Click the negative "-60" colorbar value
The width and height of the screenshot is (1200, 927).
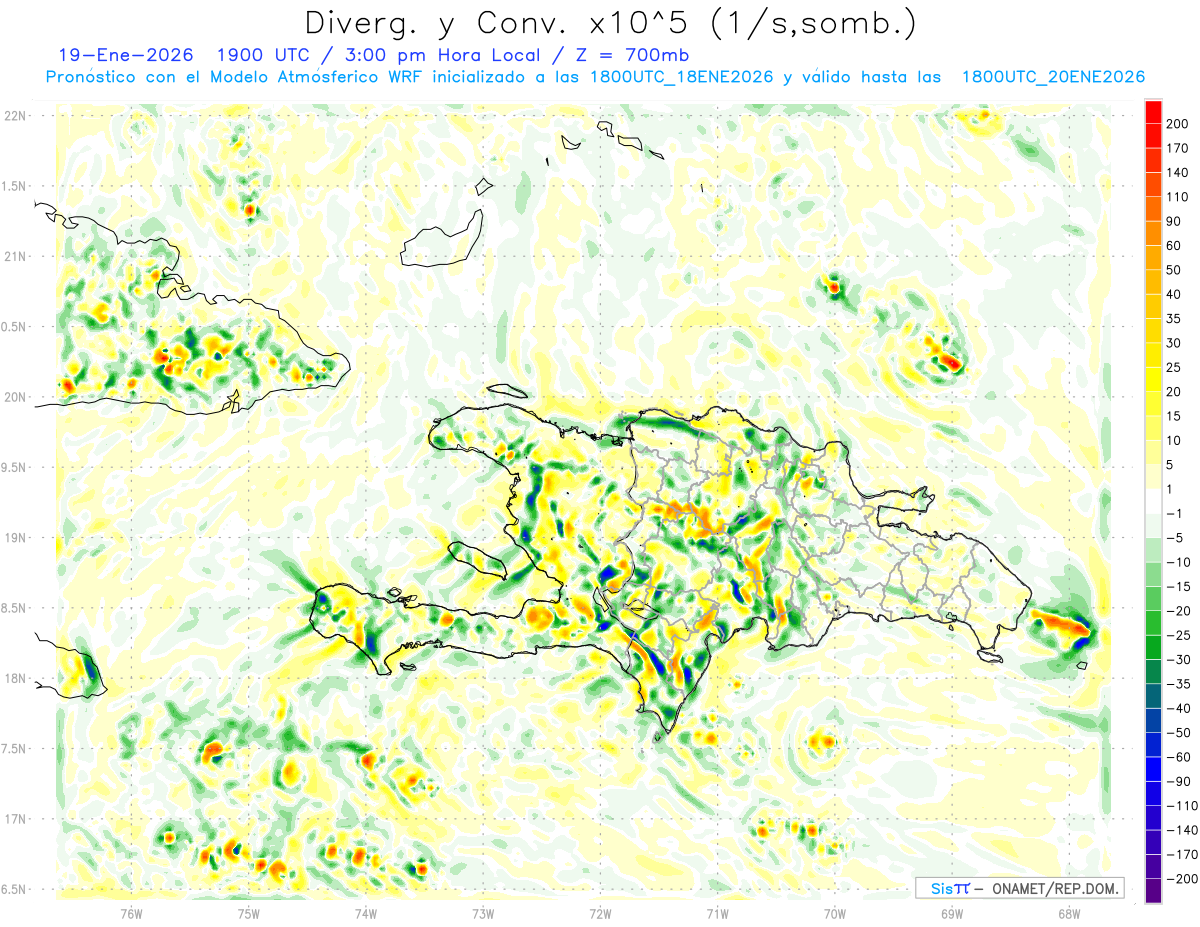tap(1178, 757)
